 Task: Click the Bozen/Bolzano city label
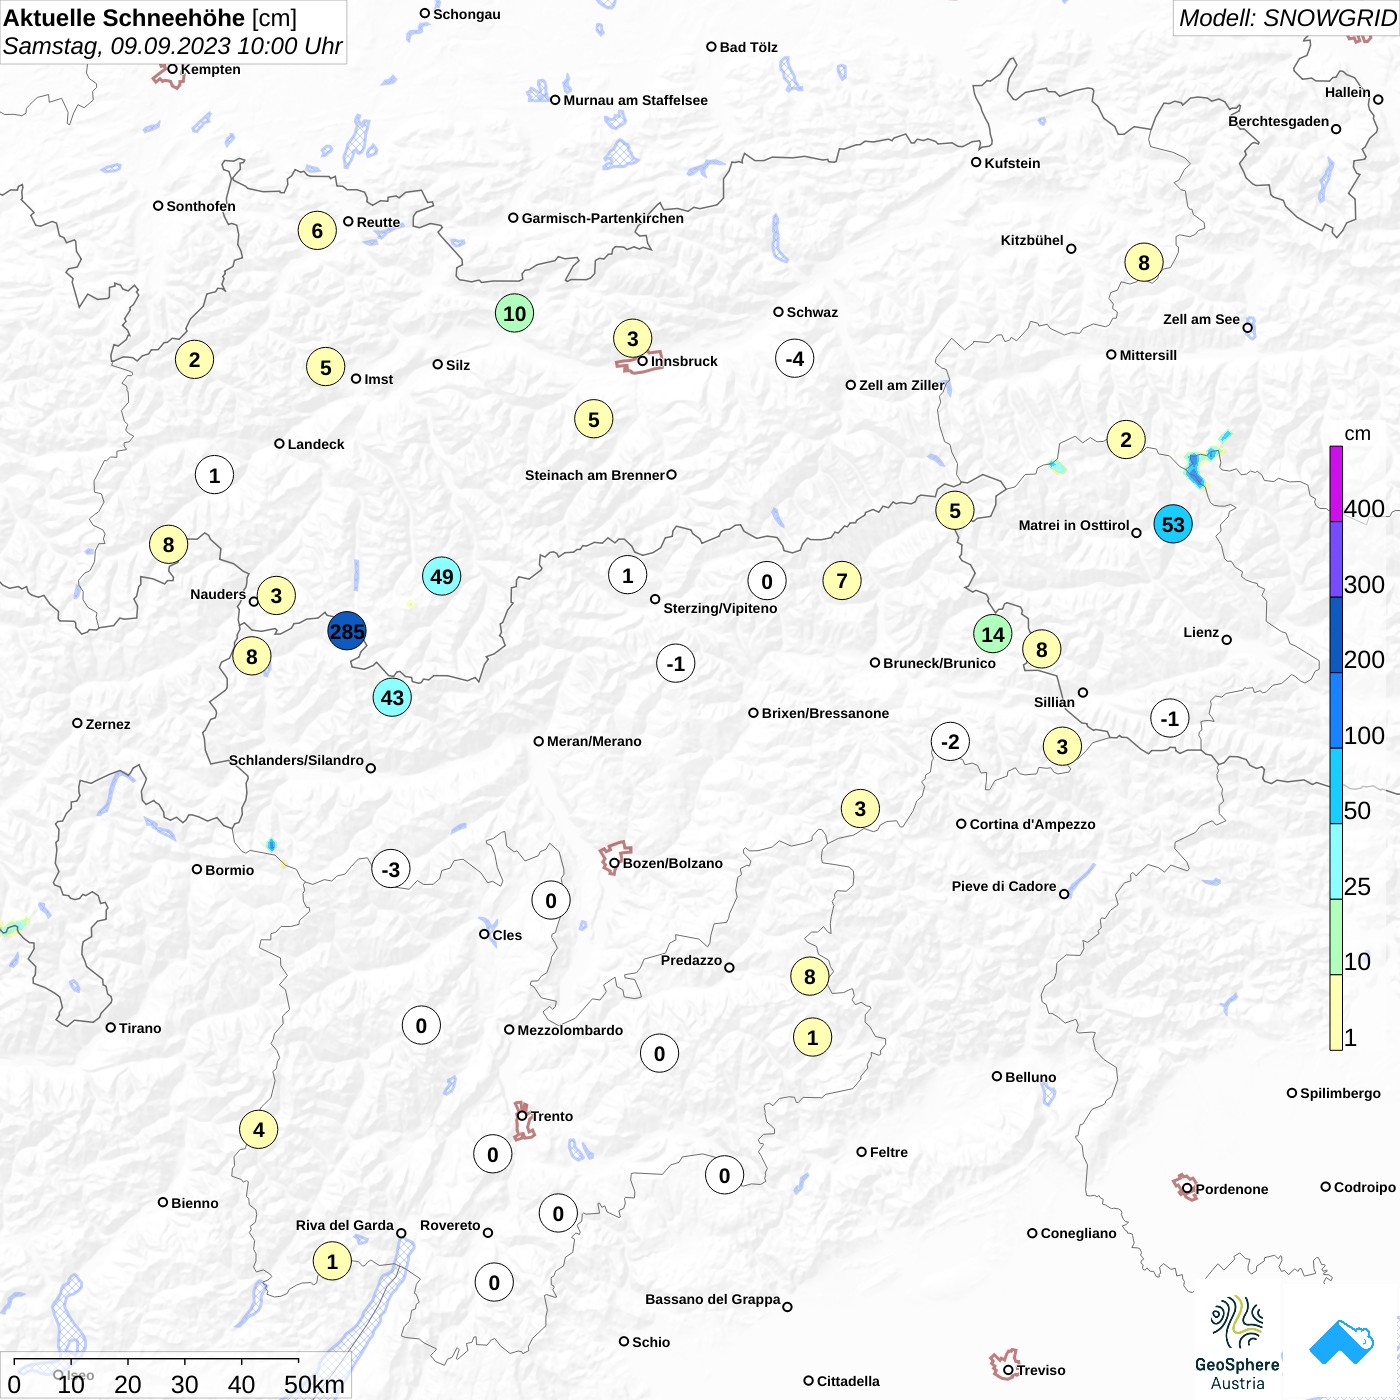click(x=672, y=863)
